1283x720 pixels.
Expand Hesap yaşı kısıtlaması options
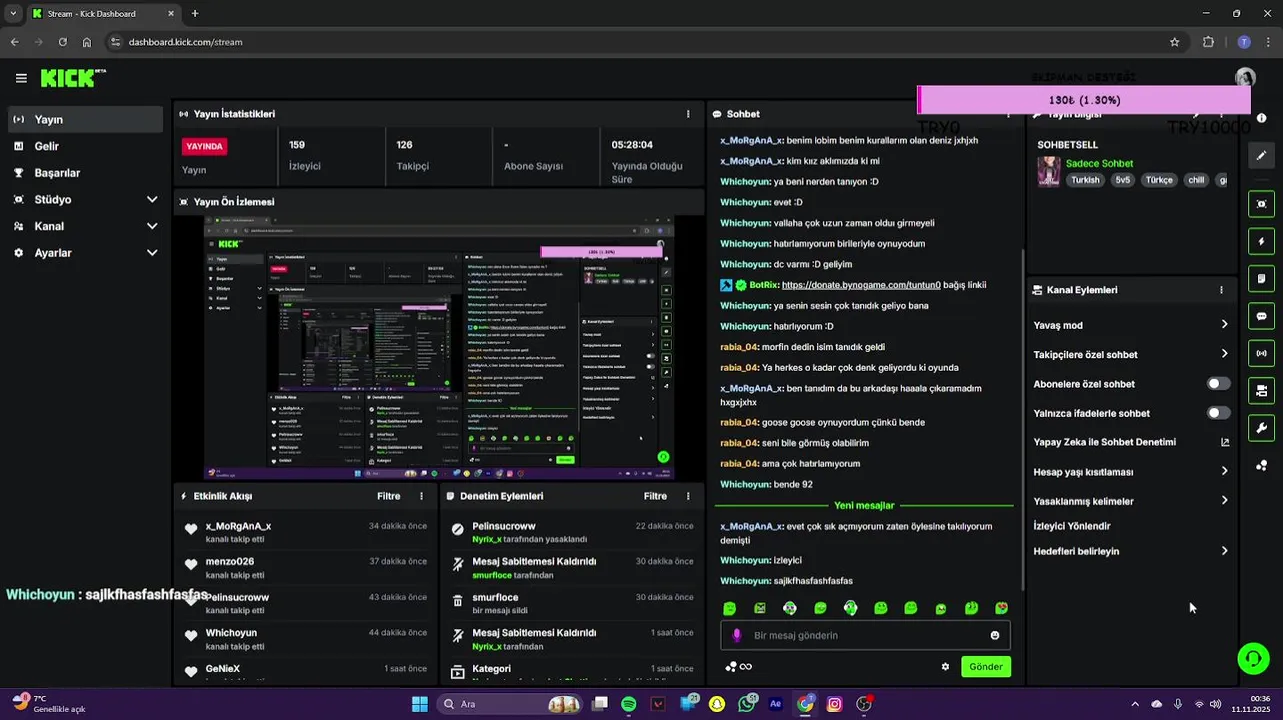pos(1131,472)
